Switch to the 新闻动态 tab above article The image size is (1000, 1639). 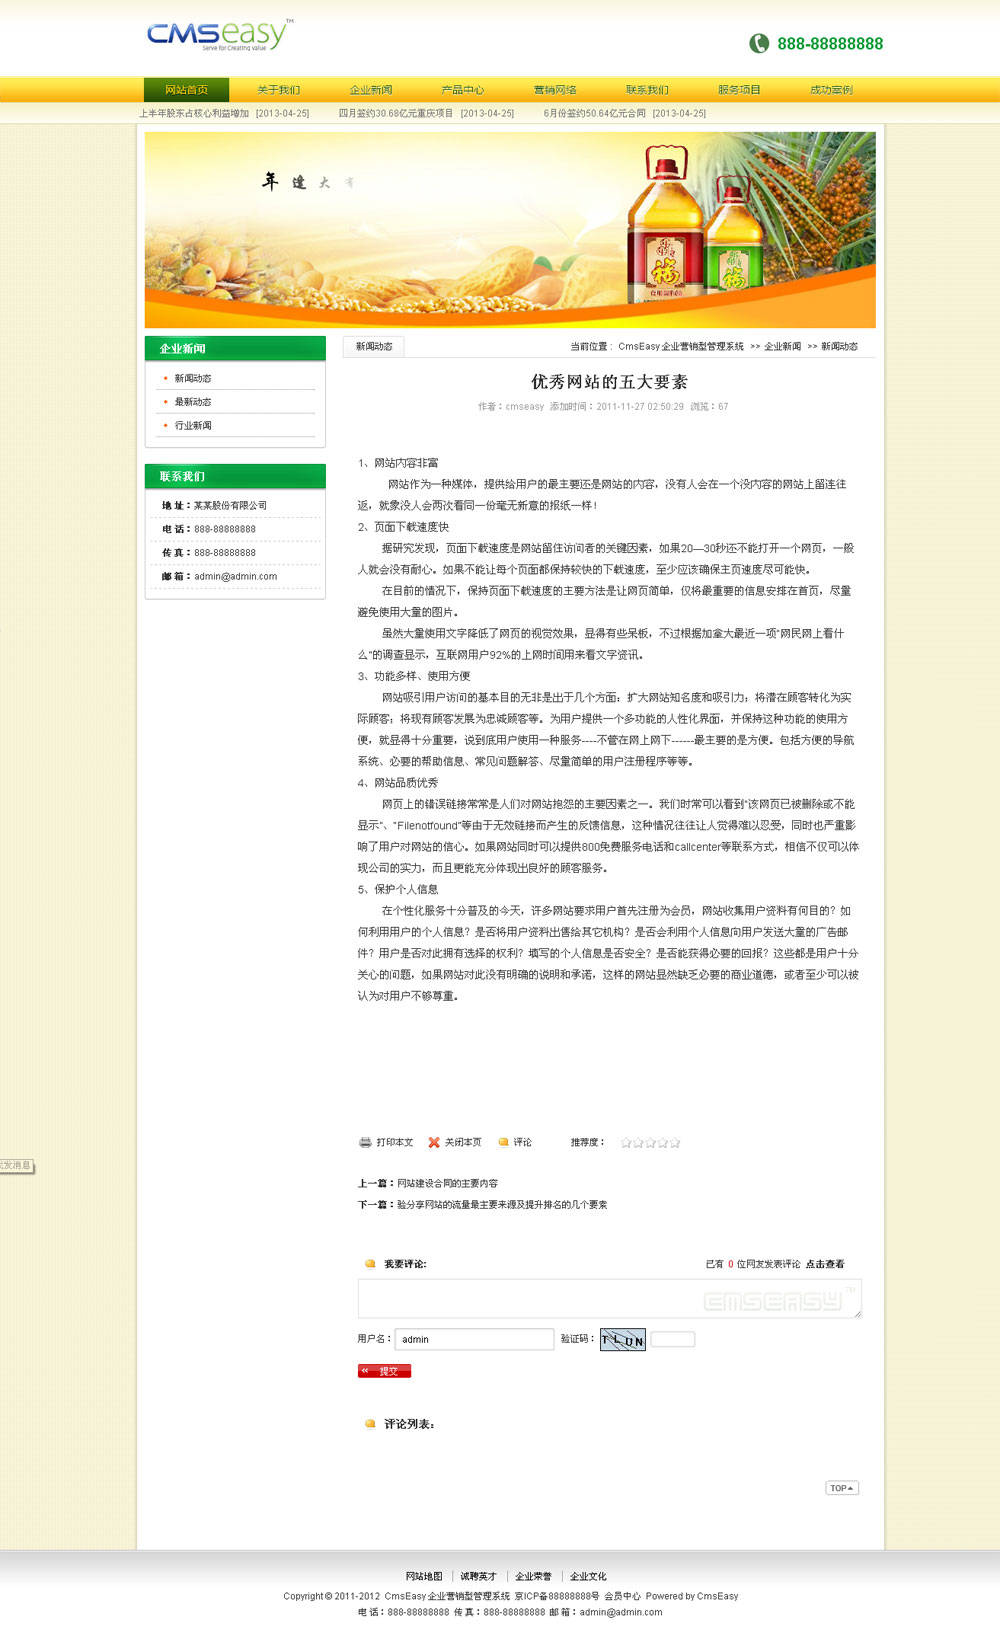pyautogui.click(x=374, y=347)
